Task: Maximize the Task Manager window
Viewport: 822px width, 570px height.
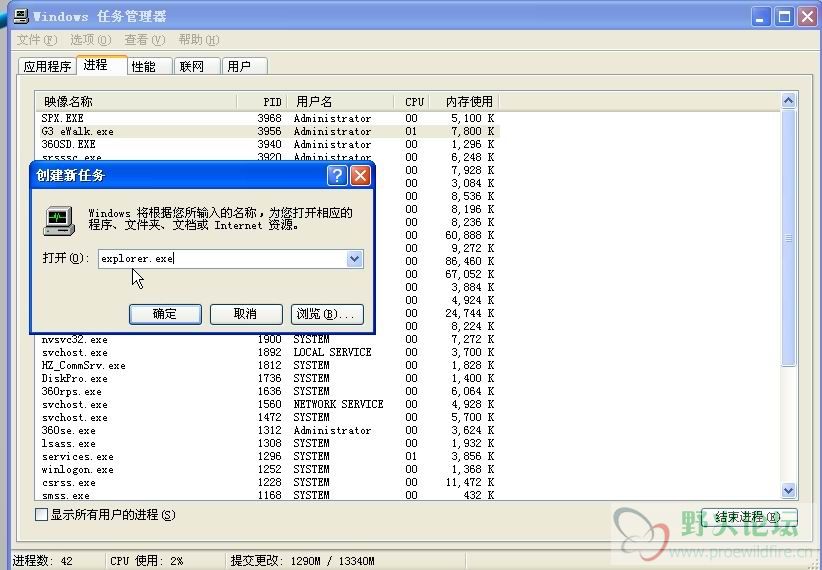Action: pyautogui.click(x=784, y=17)
